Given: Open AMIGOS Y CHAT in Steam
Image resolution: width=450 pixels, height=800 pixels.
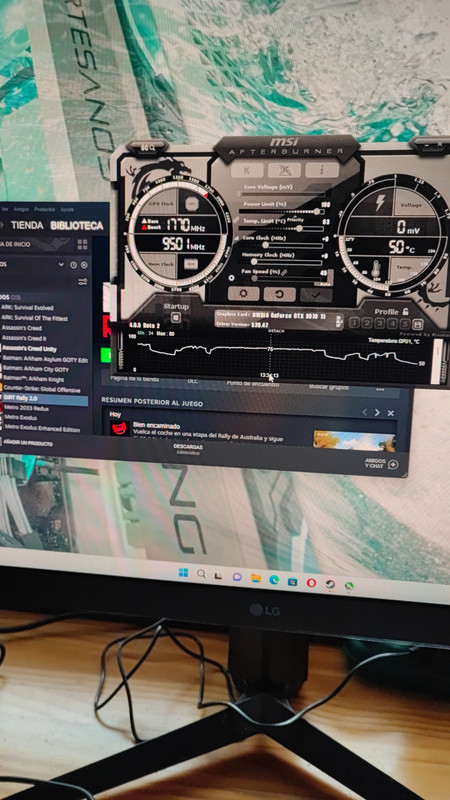Looking at the screenshot, I should [381, 463].
